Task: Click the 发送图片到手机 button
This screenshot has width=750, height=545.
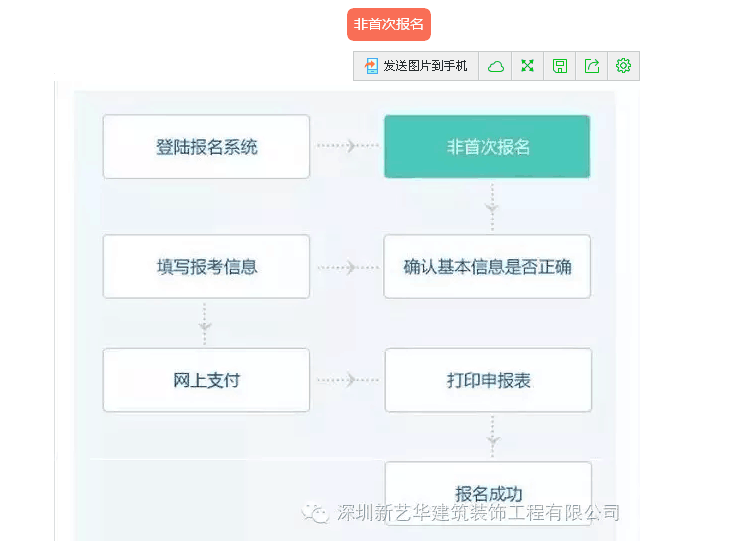Action: click(416, 66)
